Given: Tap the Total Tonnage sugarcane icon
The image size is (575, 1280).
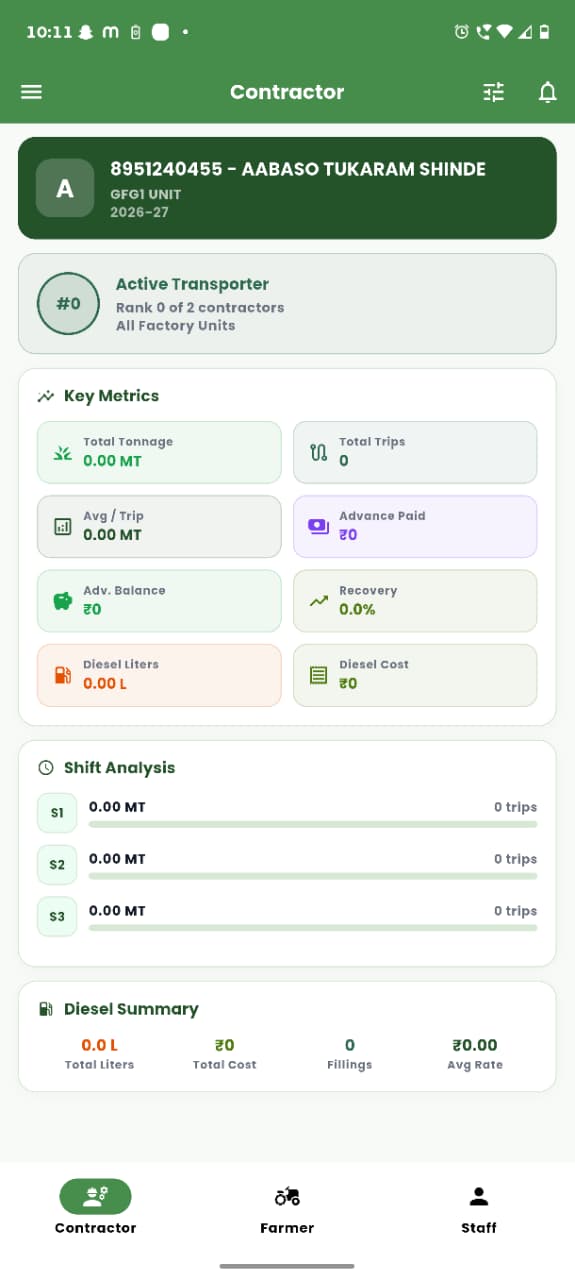Looking at the screenshot, I should point(63,452).
